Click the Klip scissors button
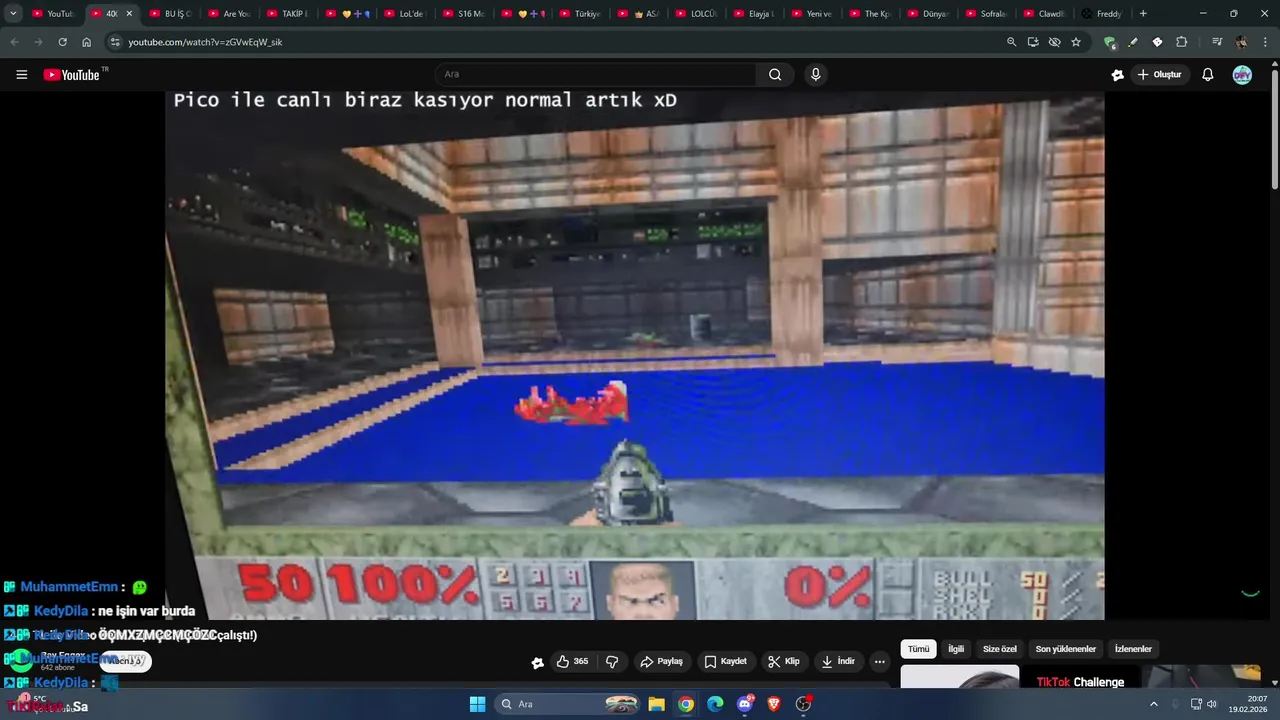Image resolution: width=1280 pixels, height=720 pixels. pyautogui.click(x=783, y=661)
